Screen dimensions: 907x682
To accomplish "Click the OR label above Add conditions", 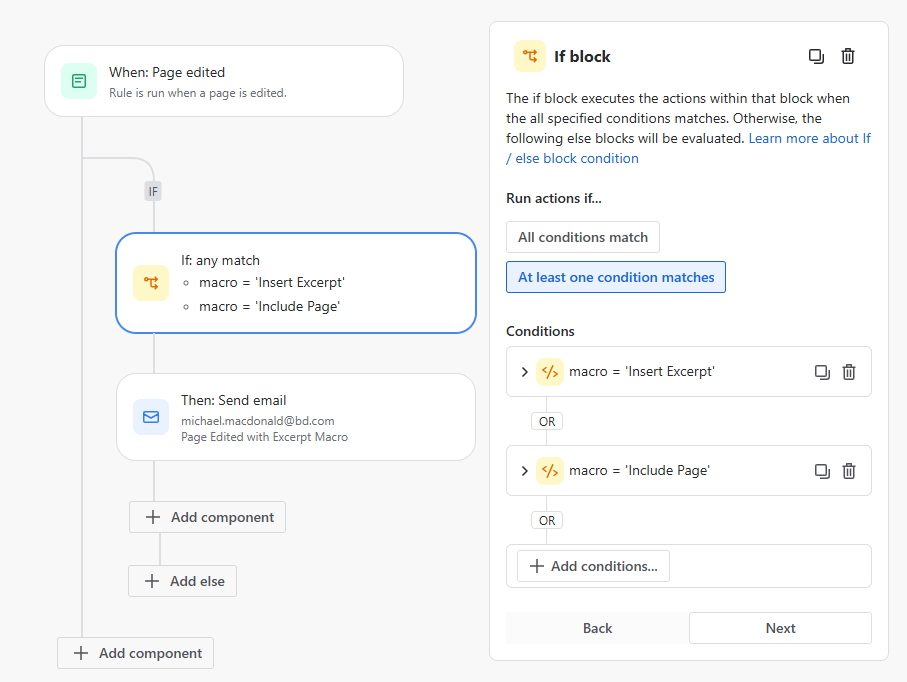I will 547,521.
